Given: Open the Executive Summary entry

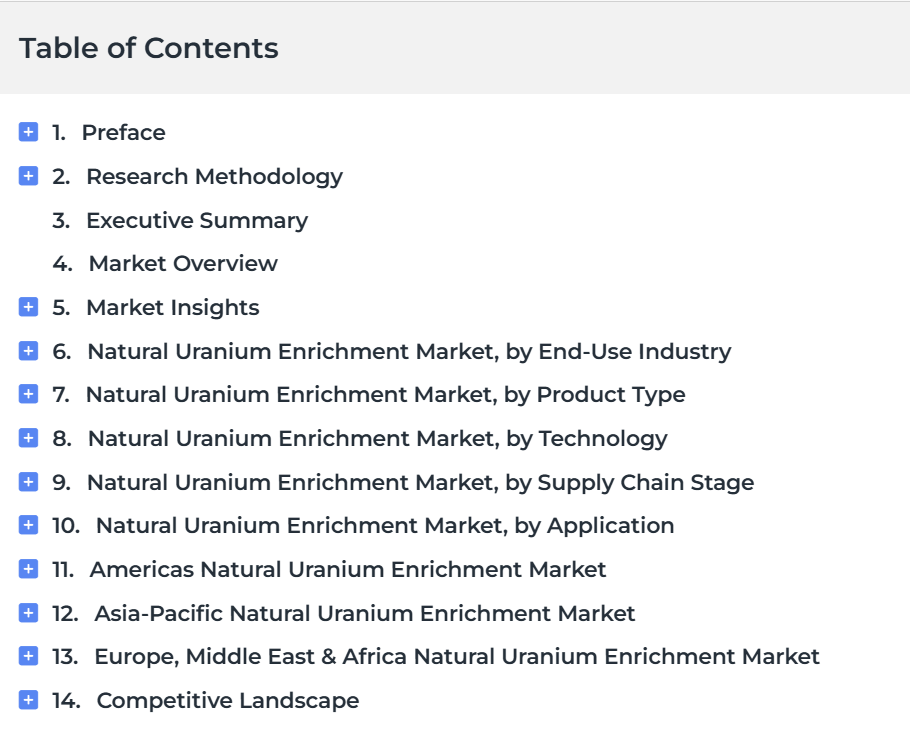Looking at the screenshot, I should click(x=197, y=221).
